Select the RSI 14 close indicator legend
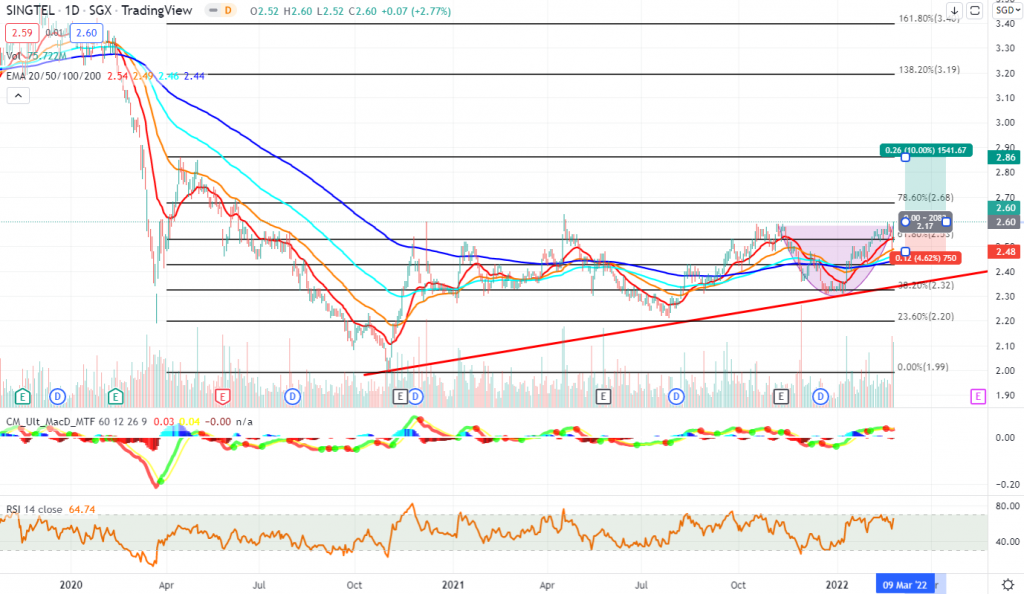 [34, 509]
